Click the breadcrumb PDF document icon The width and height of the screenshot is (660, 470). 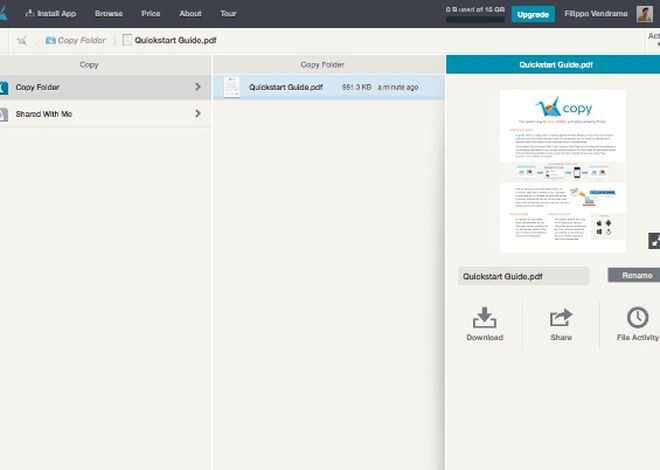coord(127,40)
